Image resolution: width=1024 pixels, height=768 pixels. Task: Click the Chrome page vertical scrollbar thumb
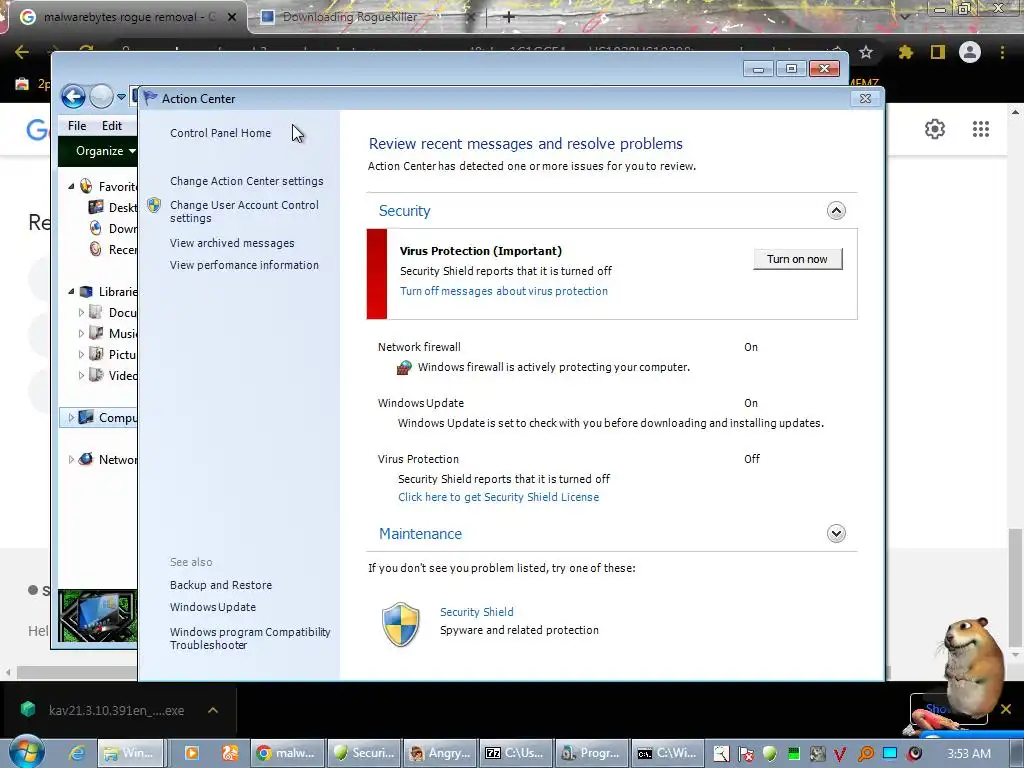pos(1015,588)
